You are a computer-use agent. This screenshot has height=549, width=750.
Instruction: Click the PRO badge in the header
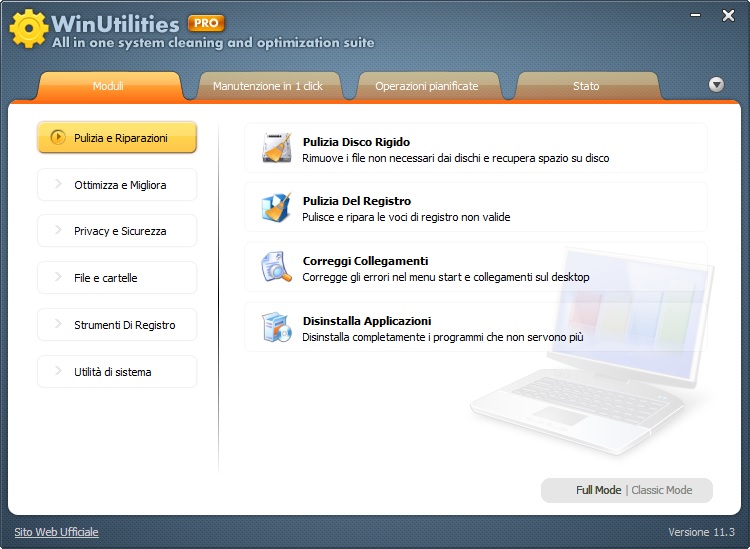click(x=206, y=23)
